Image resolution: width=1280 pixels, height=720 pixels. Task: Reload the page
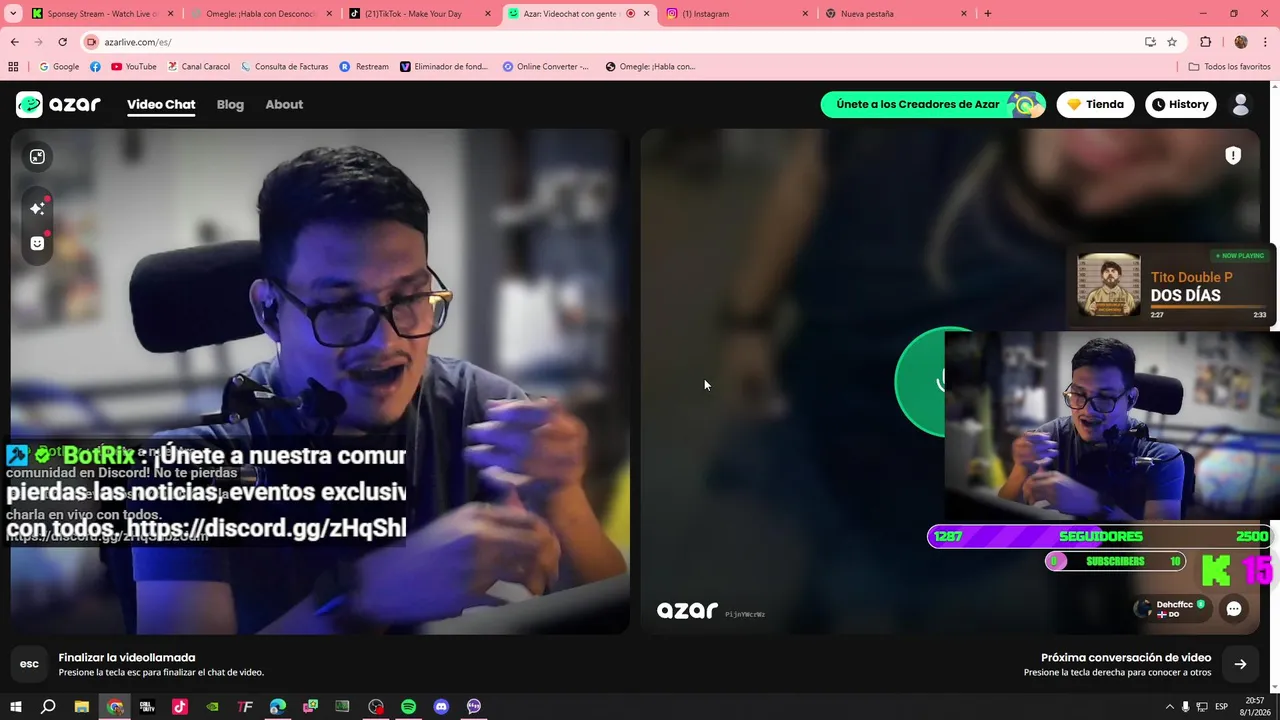tap(62, 42)
